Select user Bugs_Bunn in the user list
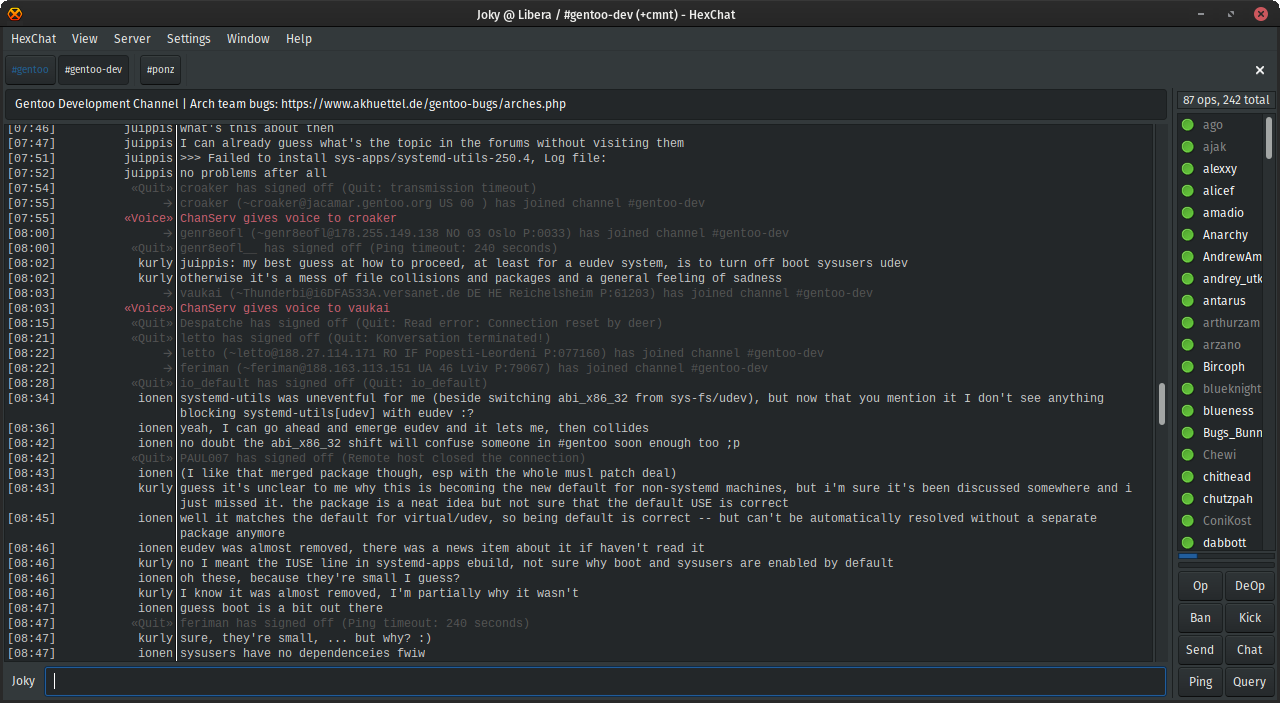 (1232, 433)
